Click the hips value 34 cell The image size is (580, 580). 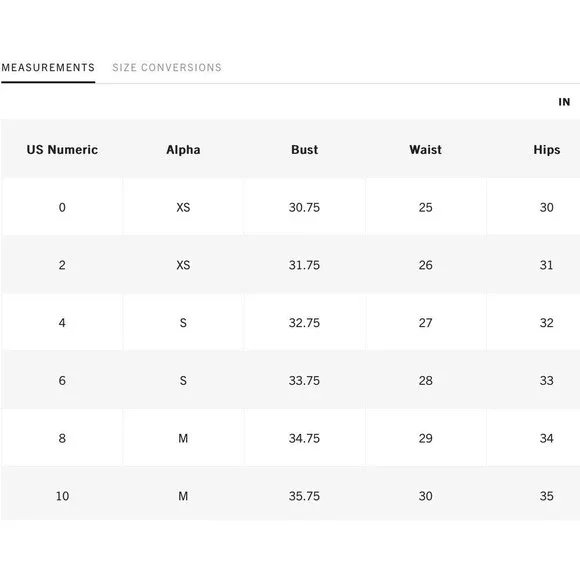tap(547, 438)
